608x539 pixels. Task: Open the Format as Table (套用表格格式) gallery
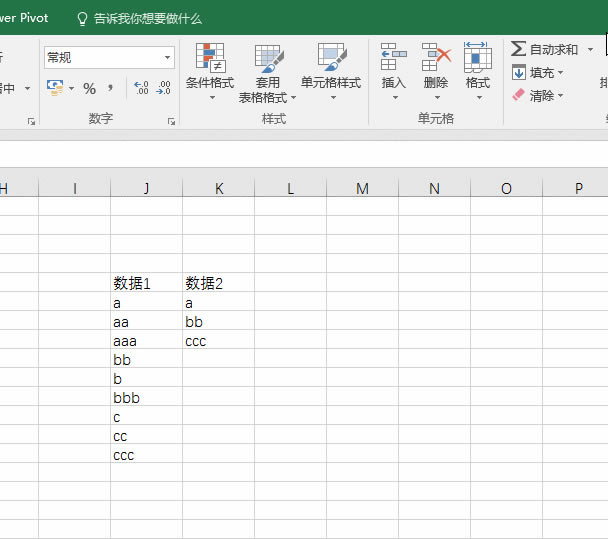(267, 74)
